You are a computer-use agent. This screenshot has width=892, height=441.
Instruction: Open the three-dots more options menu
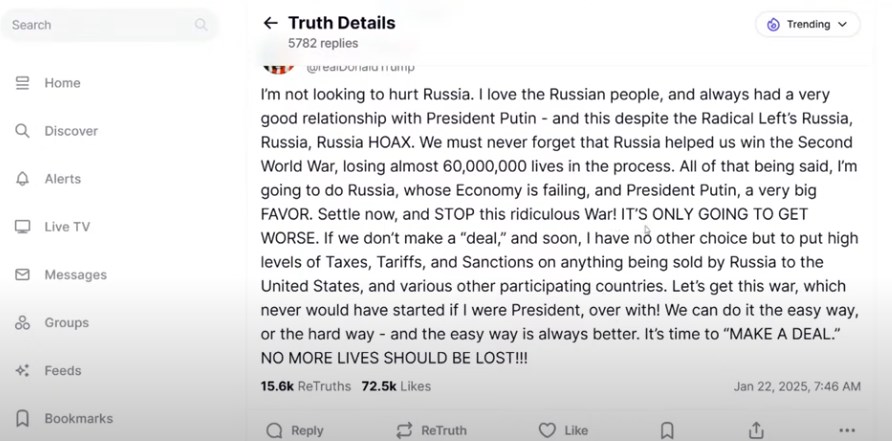(x=847, y=430)
